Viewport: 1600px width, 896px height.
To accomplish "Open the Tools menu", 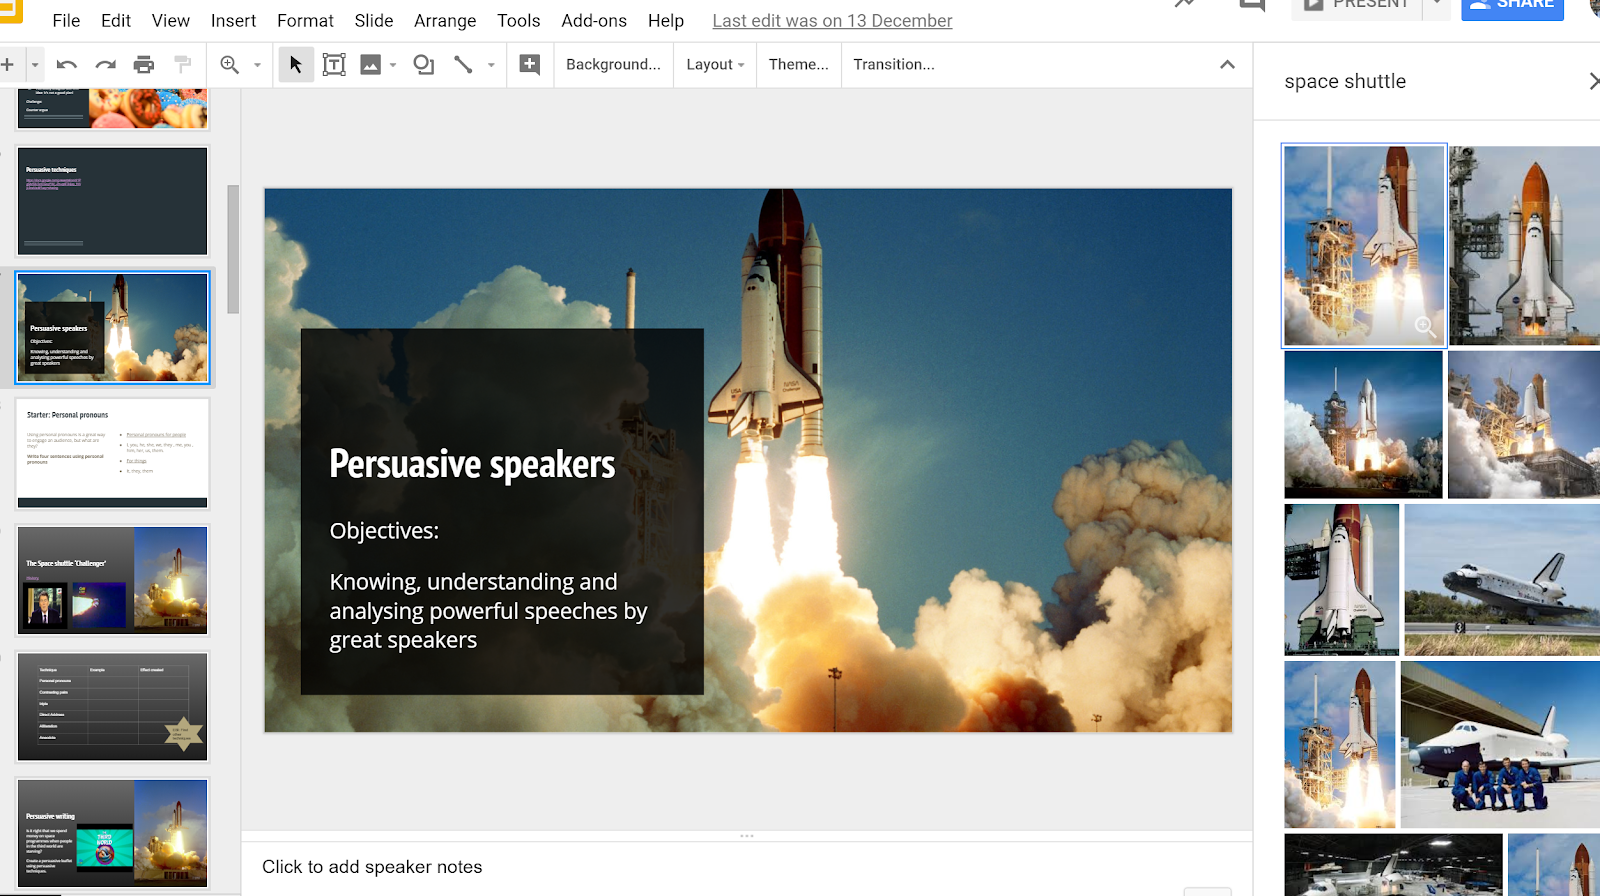I will (x=519, y=20).
